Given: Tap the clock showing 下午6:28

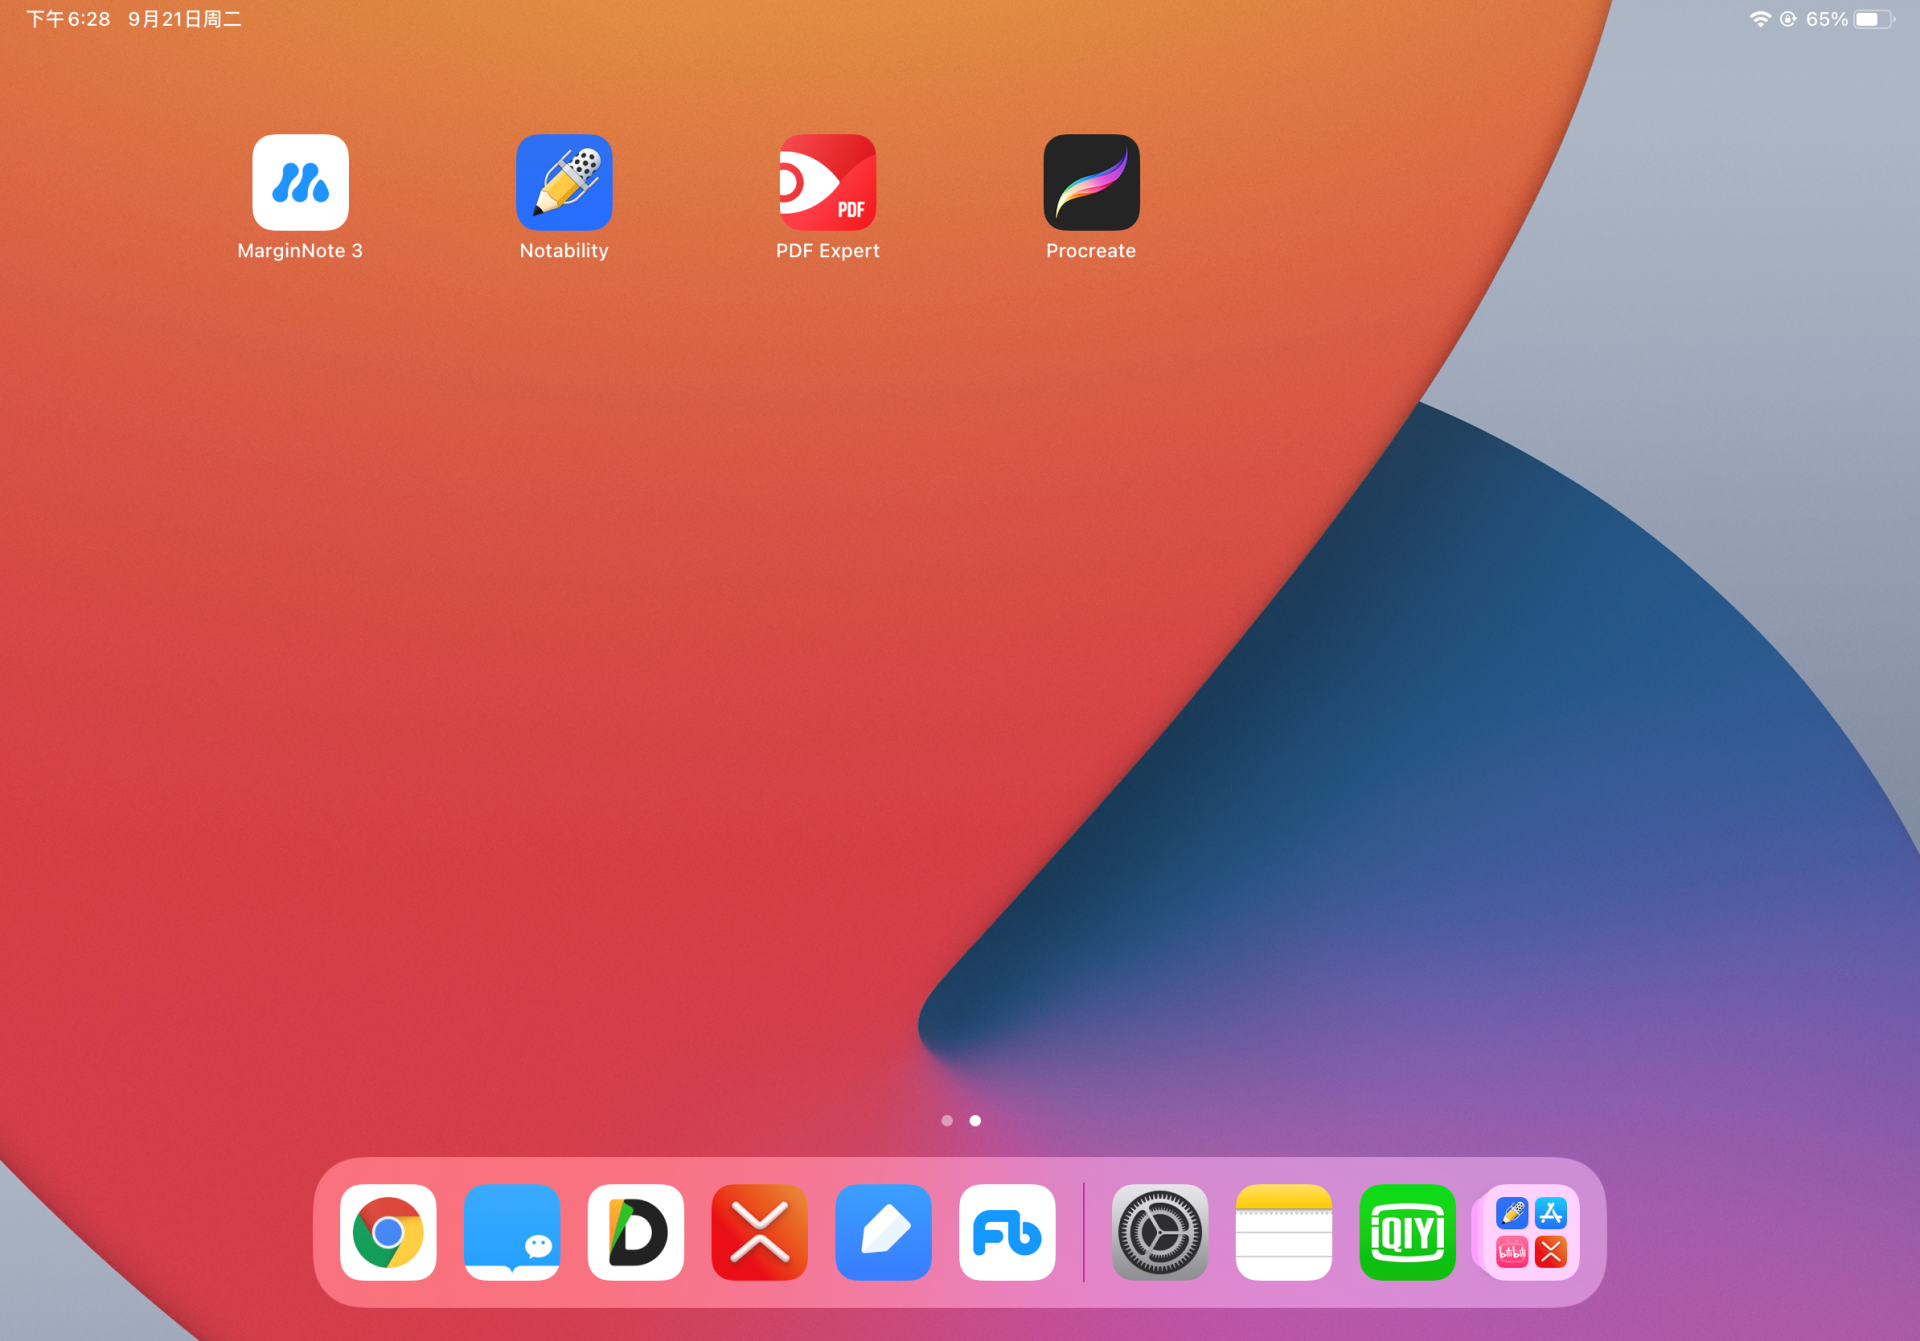Looking at the screenshot, I should pyautogui.click(x=66, y=18).
